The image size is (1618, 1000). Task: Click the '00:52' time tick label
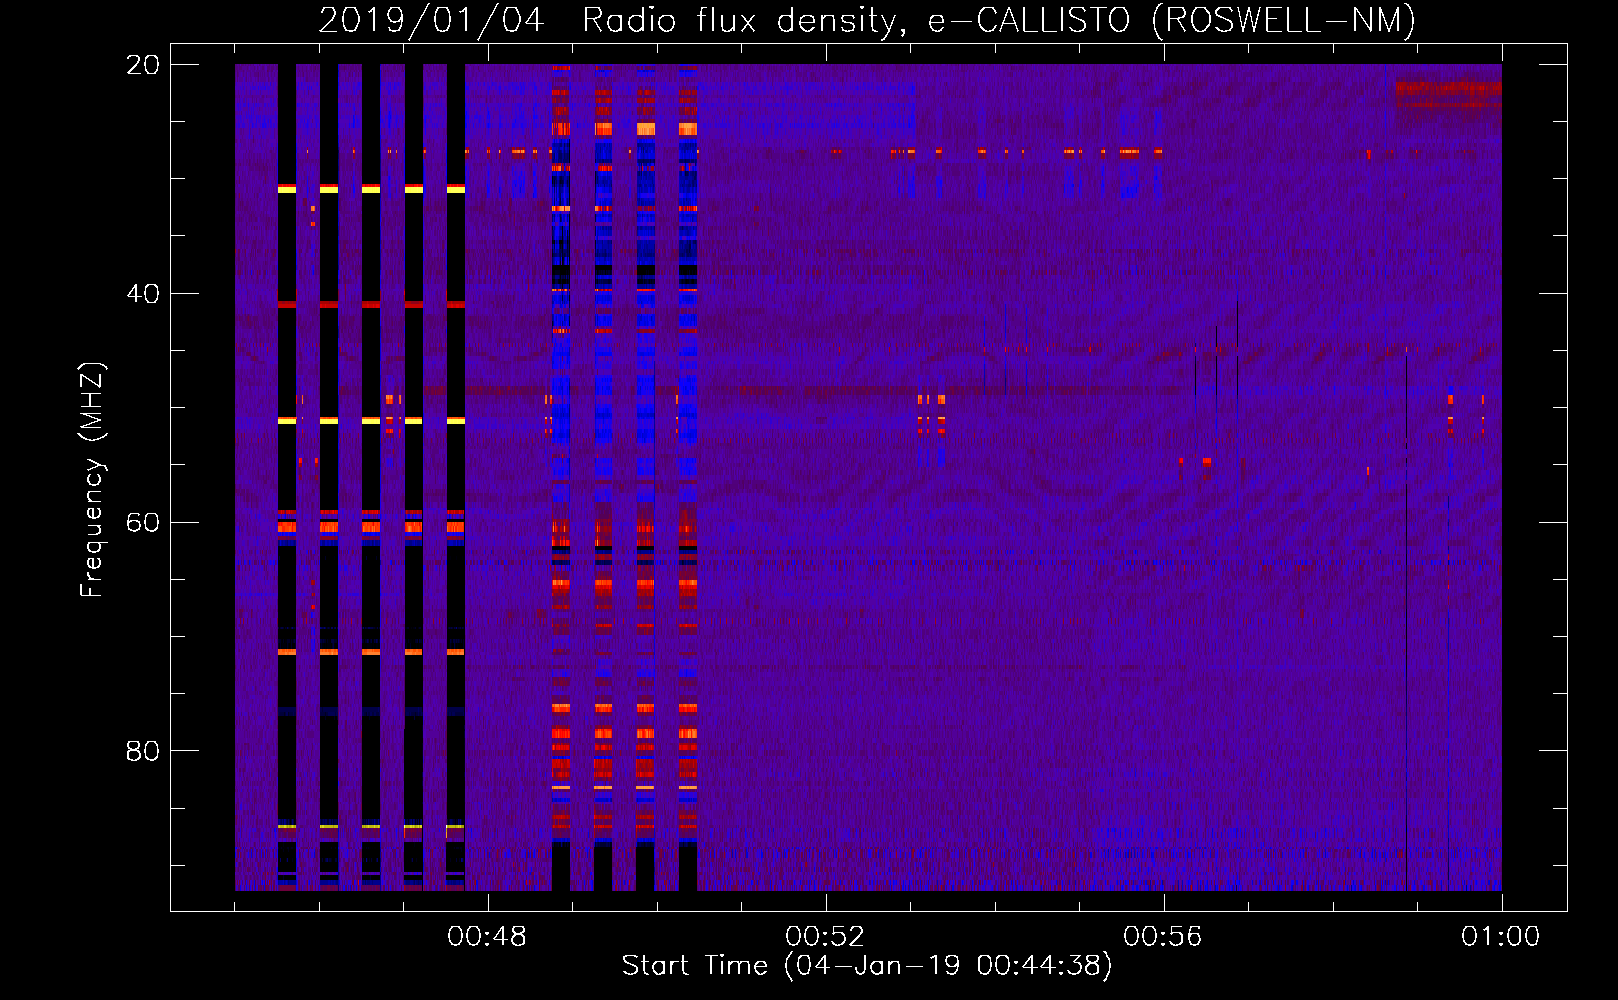tap(825, 937)
